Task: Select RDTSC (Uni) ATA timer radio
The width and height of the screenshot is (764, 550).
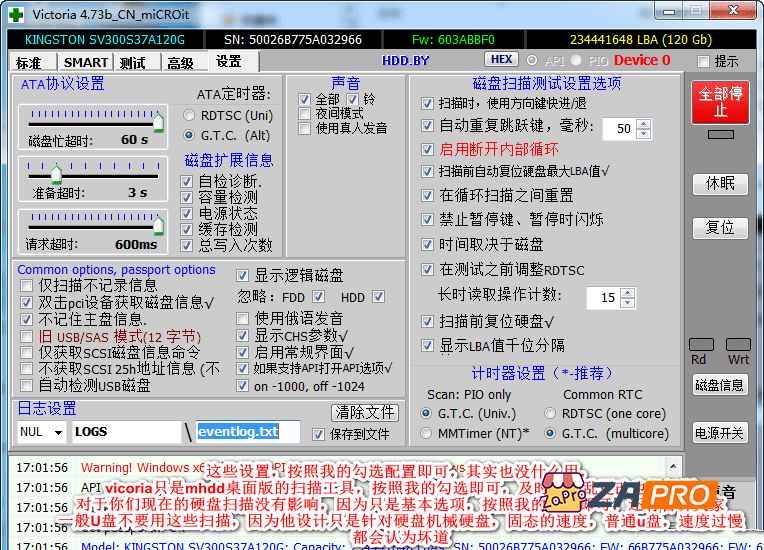Action: (188, 115)
